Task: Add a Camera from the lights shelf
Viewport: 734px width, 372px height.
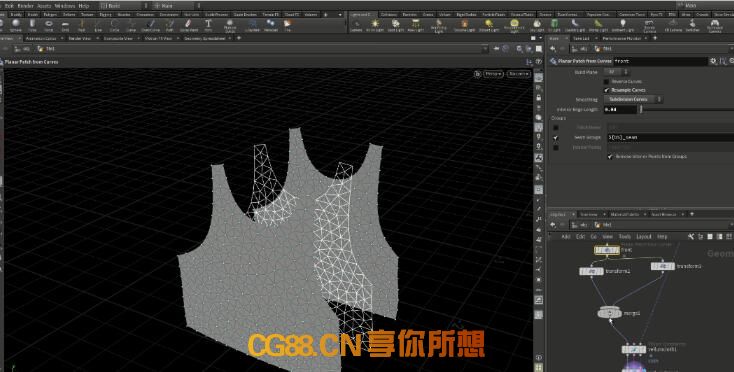Action: 356,25
